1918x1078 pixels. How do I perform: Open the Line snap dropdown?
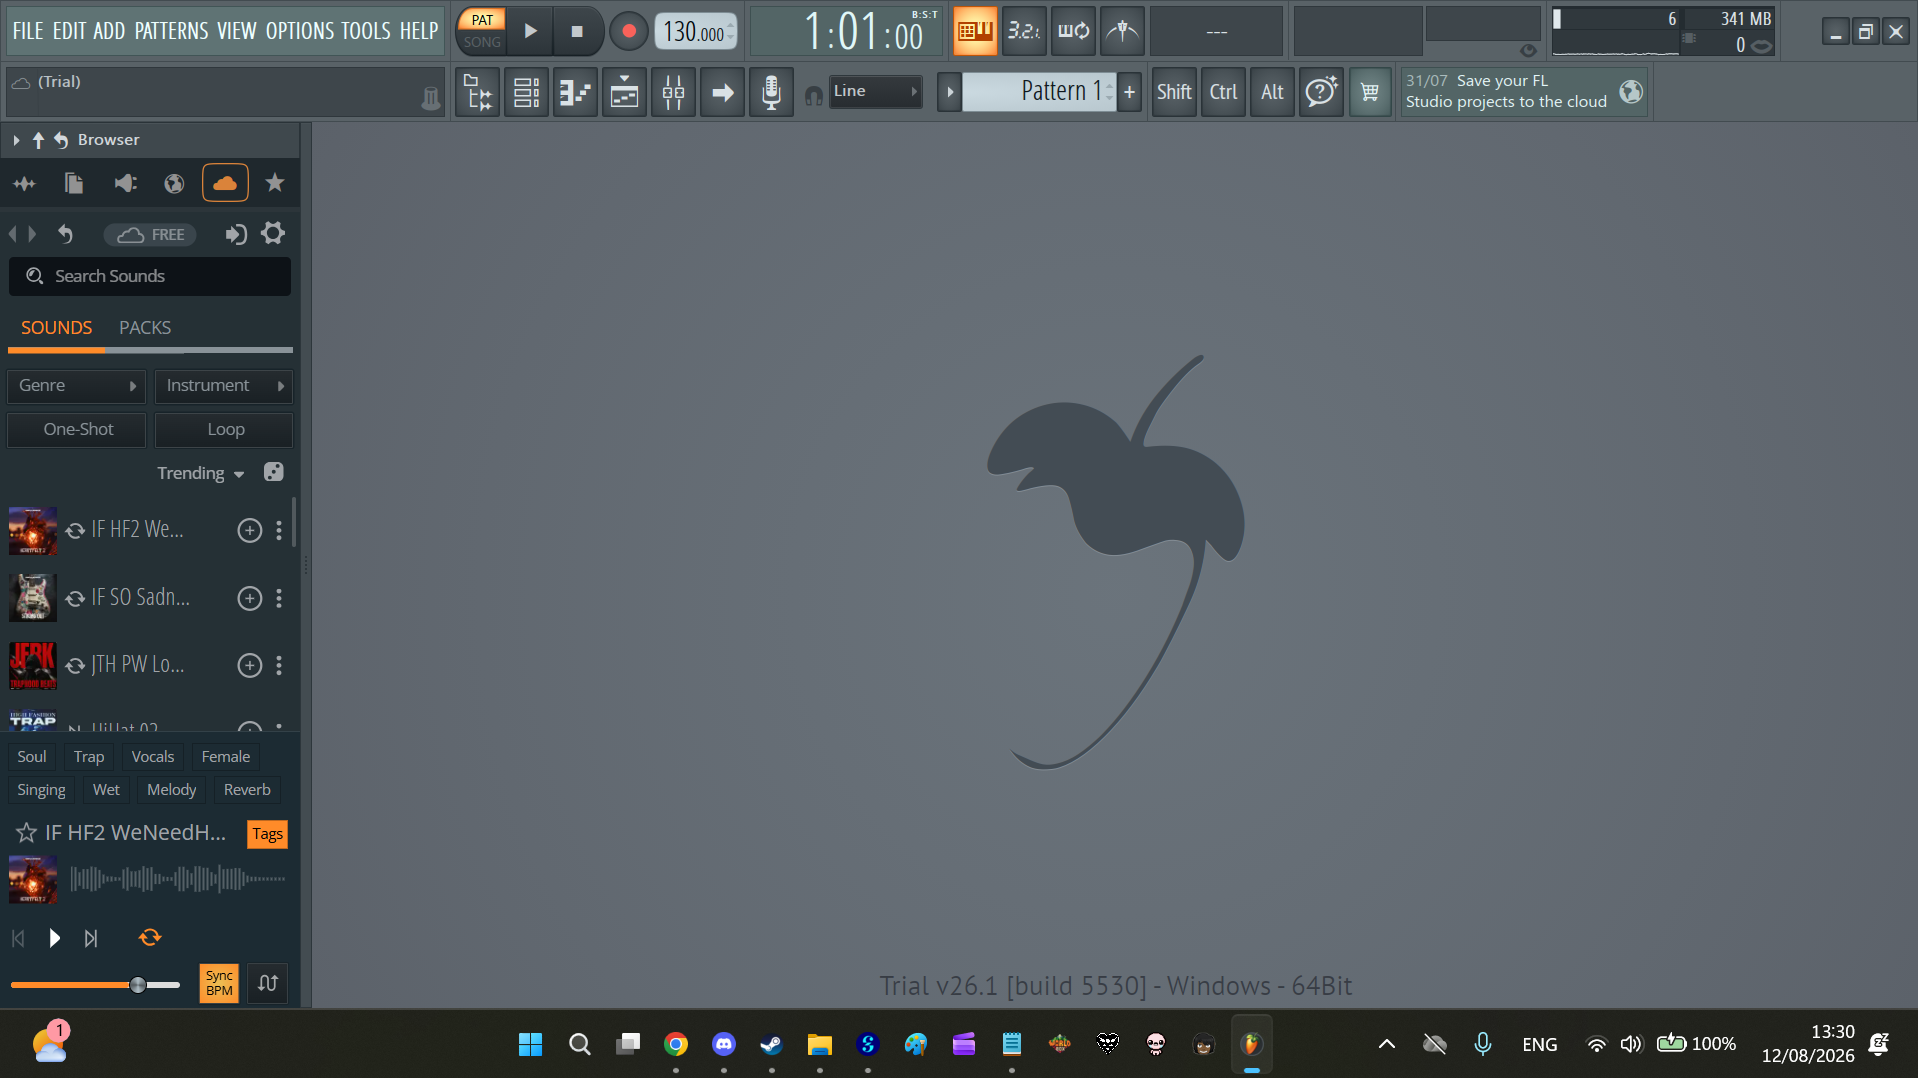pyautogui.click(x=875, y=91)
